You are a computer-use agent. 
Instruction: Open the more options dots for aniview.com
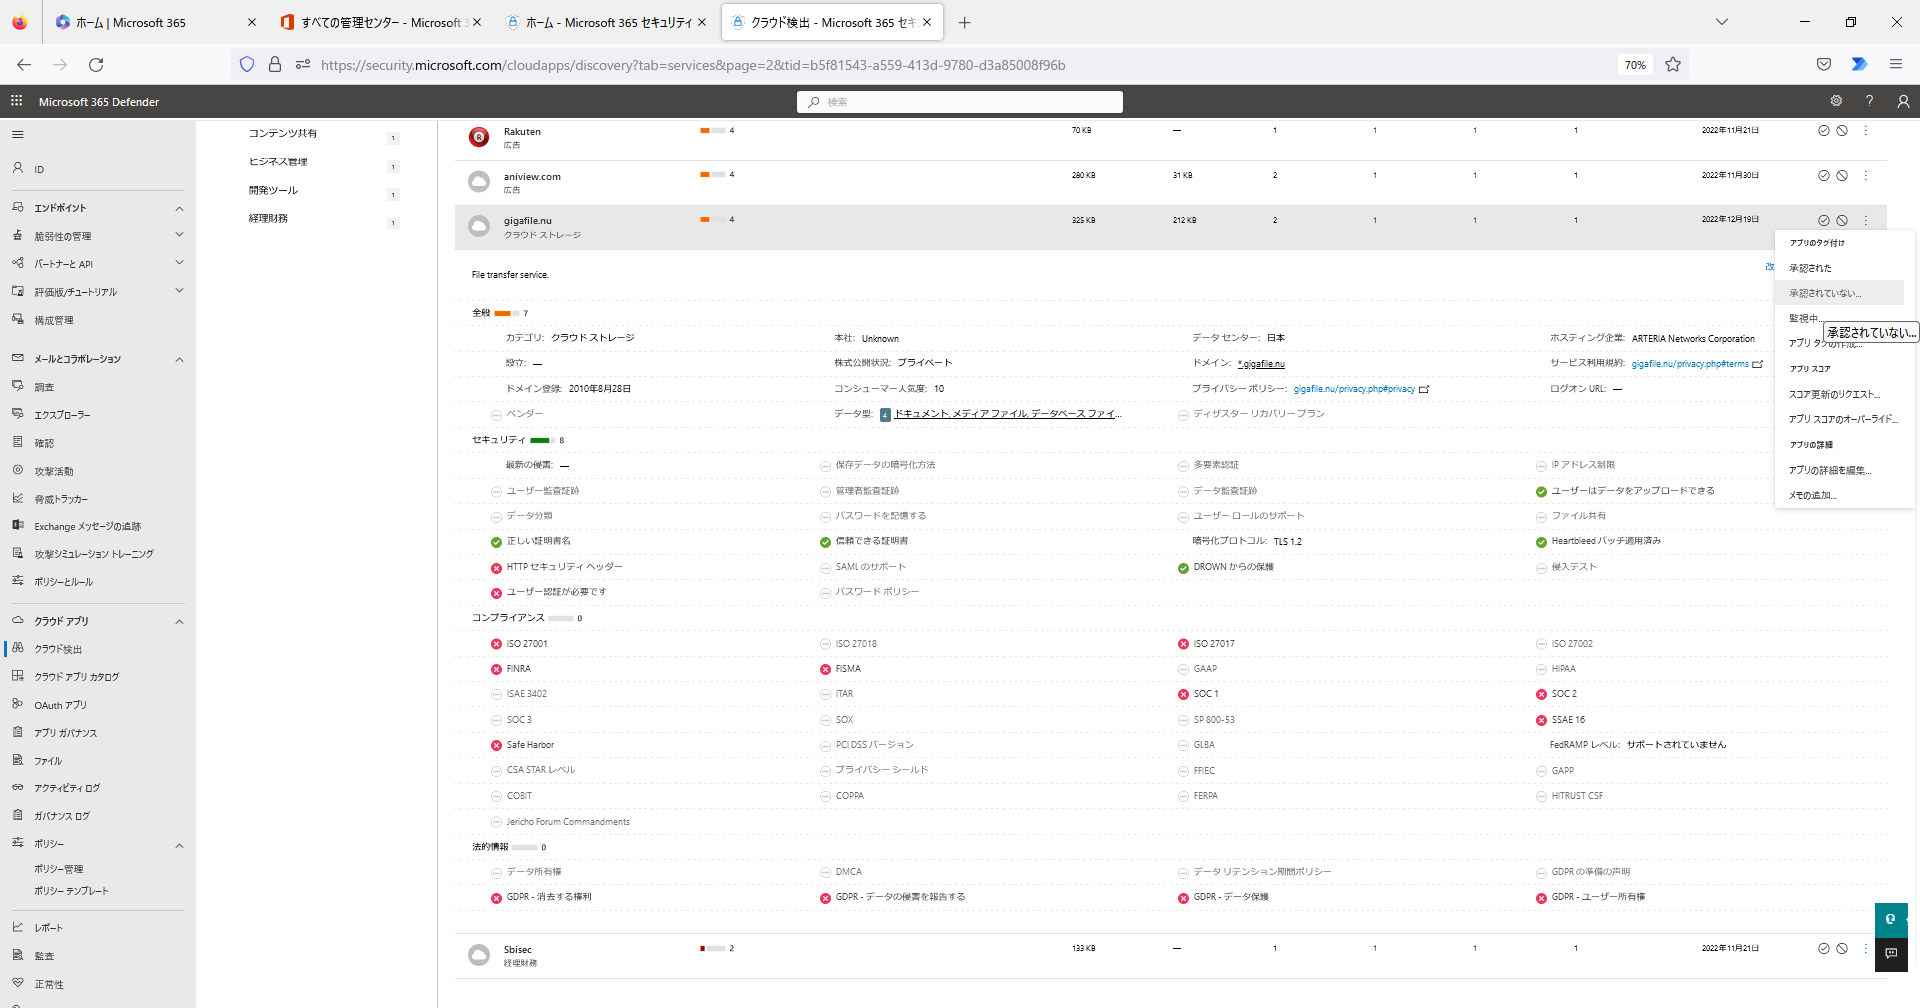coord(1865,175)
